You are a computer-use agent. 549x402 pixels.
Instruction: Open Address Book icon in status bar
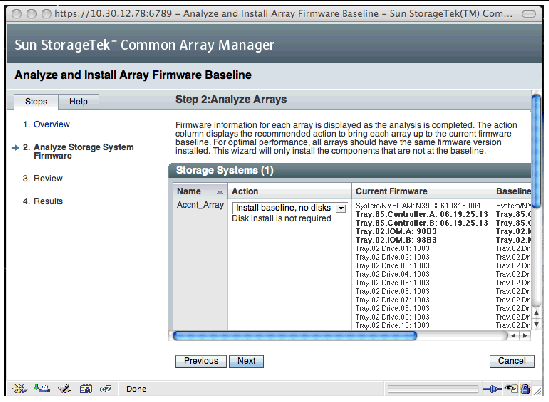coord(85,388)
